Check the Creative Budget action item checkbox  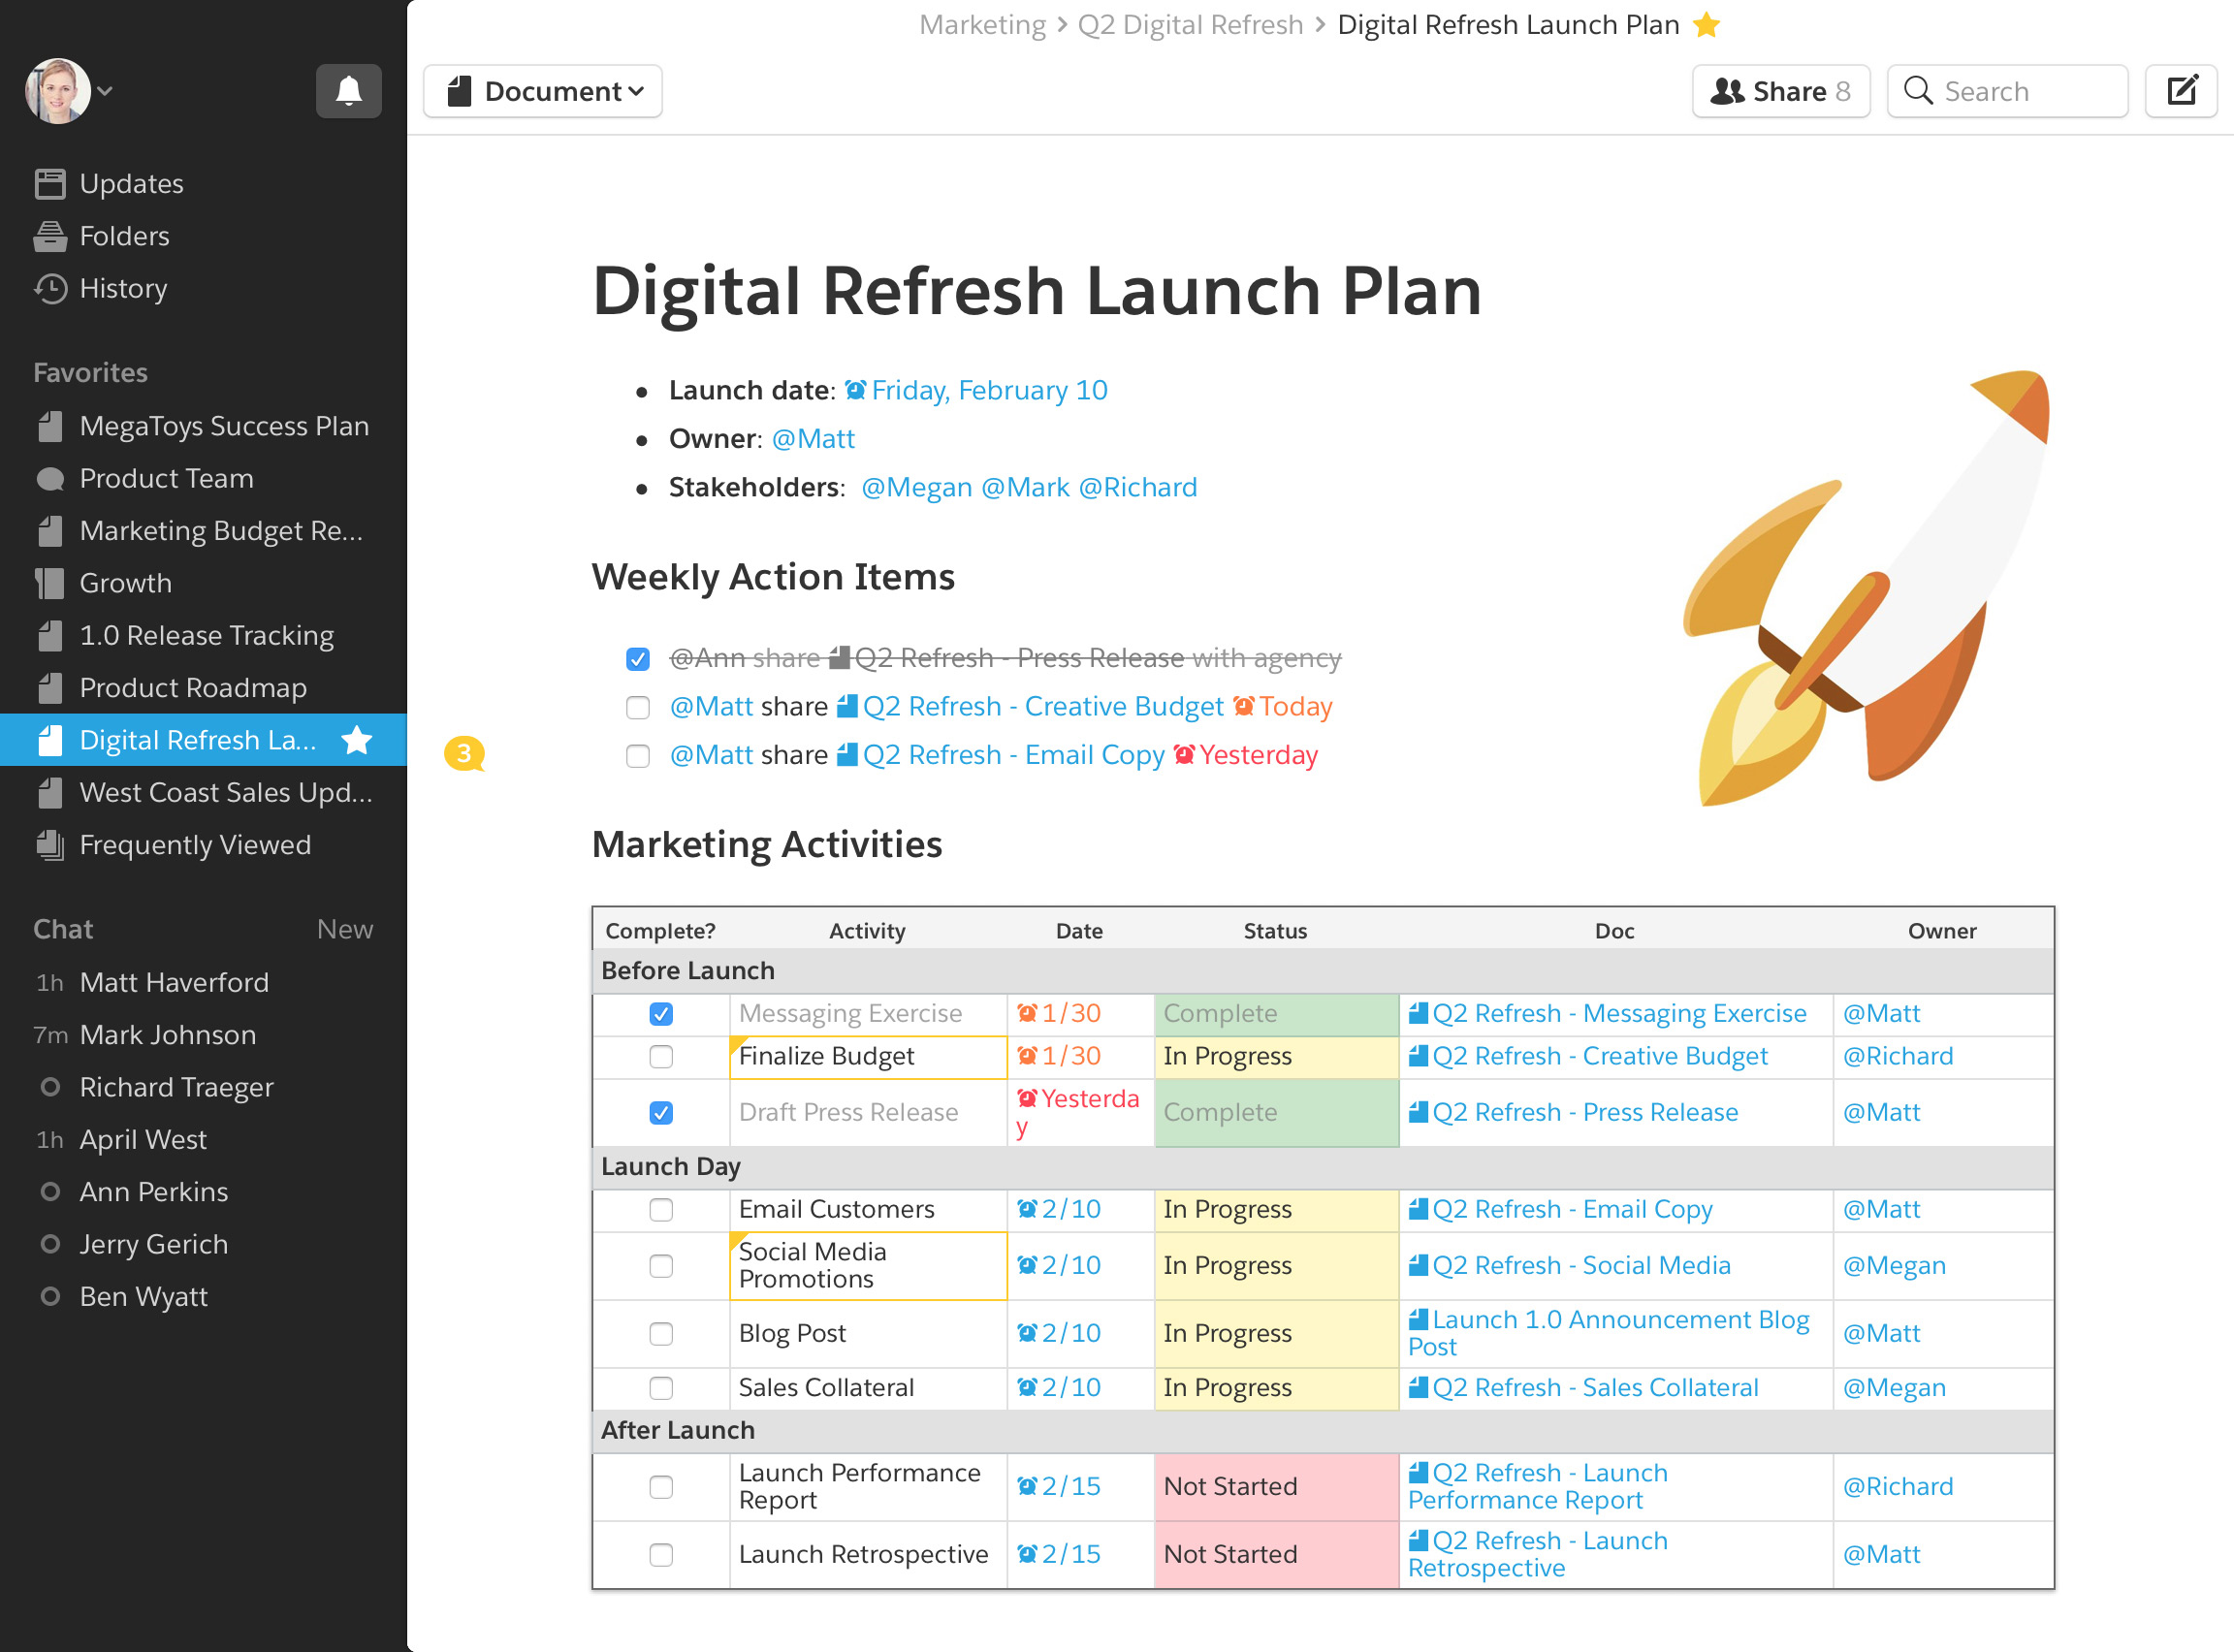click(638, 708)
